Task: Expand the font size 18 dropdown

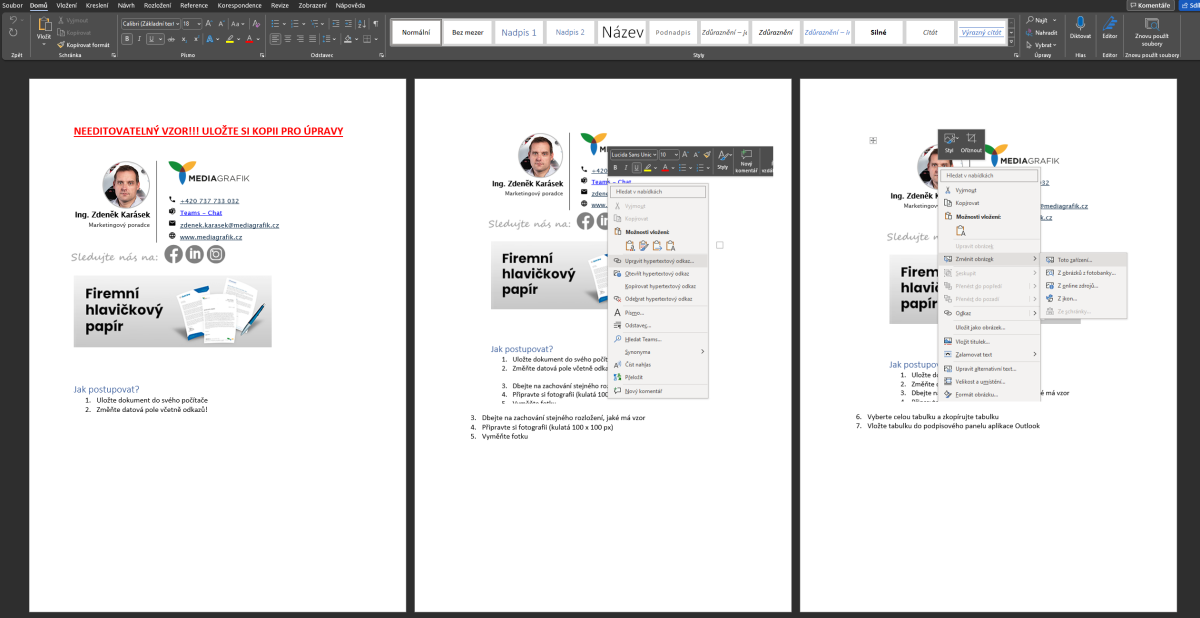Action: click(x=199, y=22)
